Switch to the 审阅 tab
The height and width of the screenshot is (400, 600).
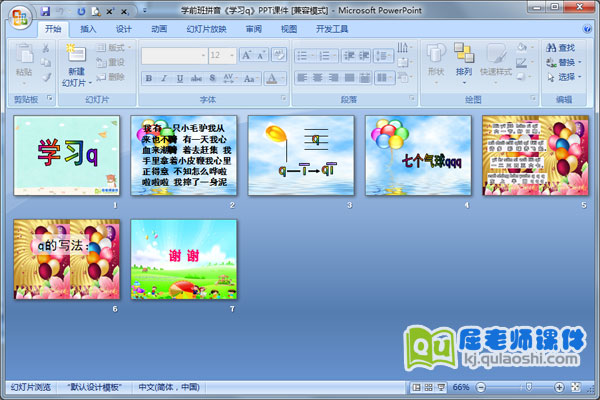coord(253,29)
